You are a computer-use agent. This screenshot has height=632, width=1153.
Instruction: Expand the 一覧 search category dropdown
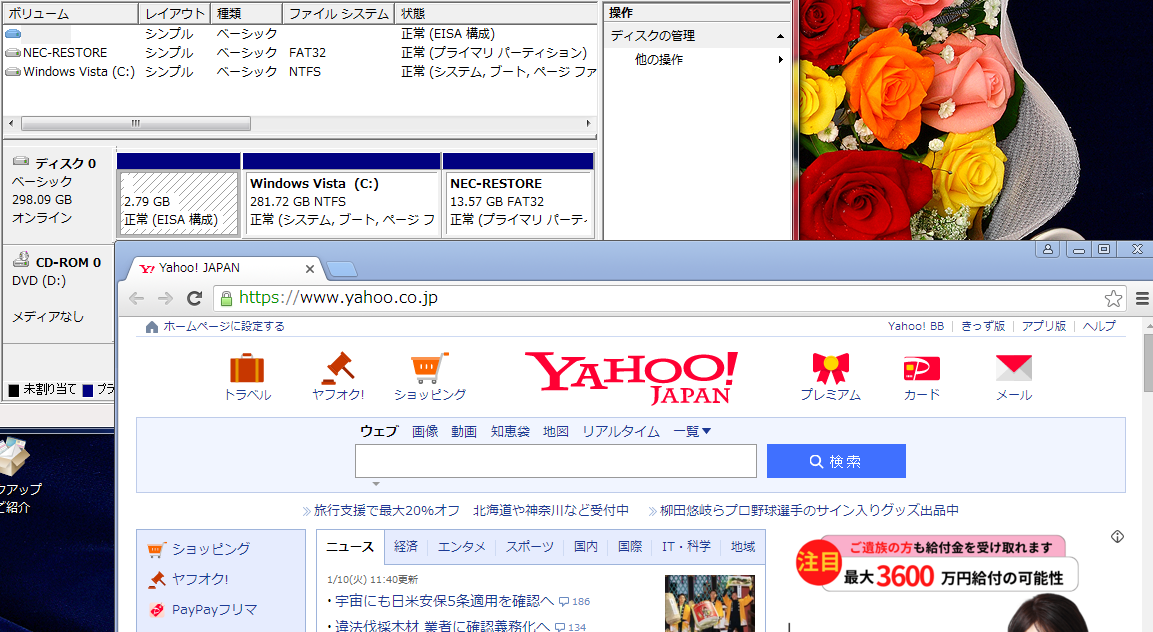(x=692, y=431)
